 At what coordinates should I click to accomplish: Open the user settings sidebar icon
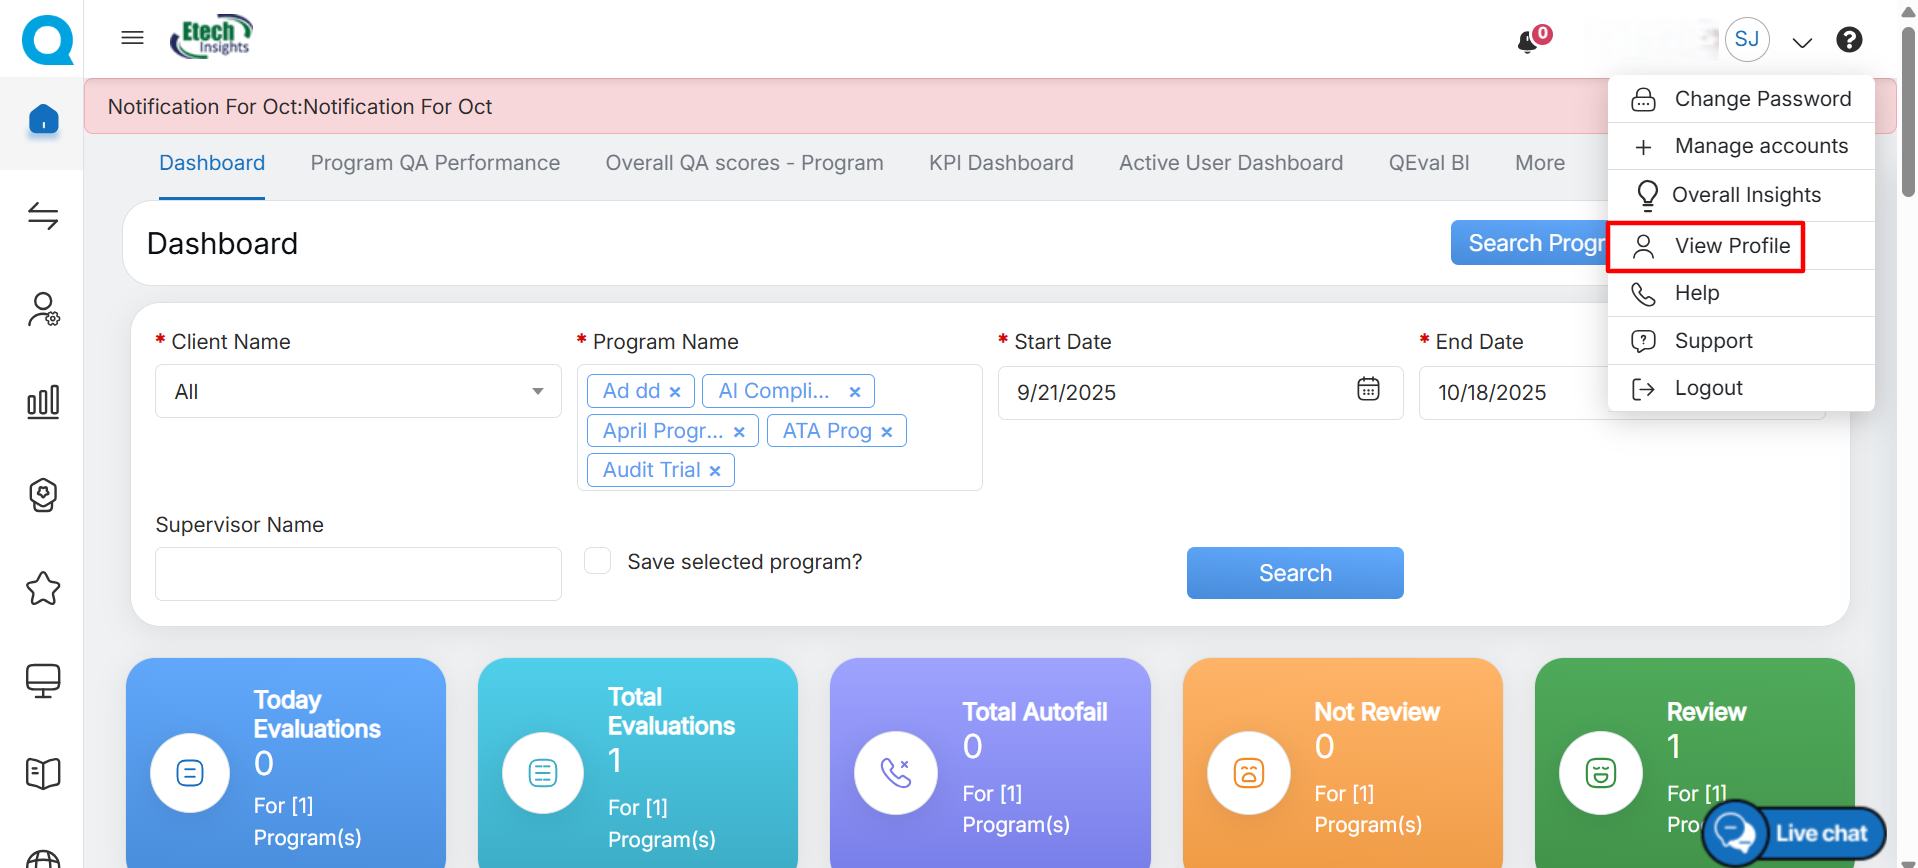point(43,310)
